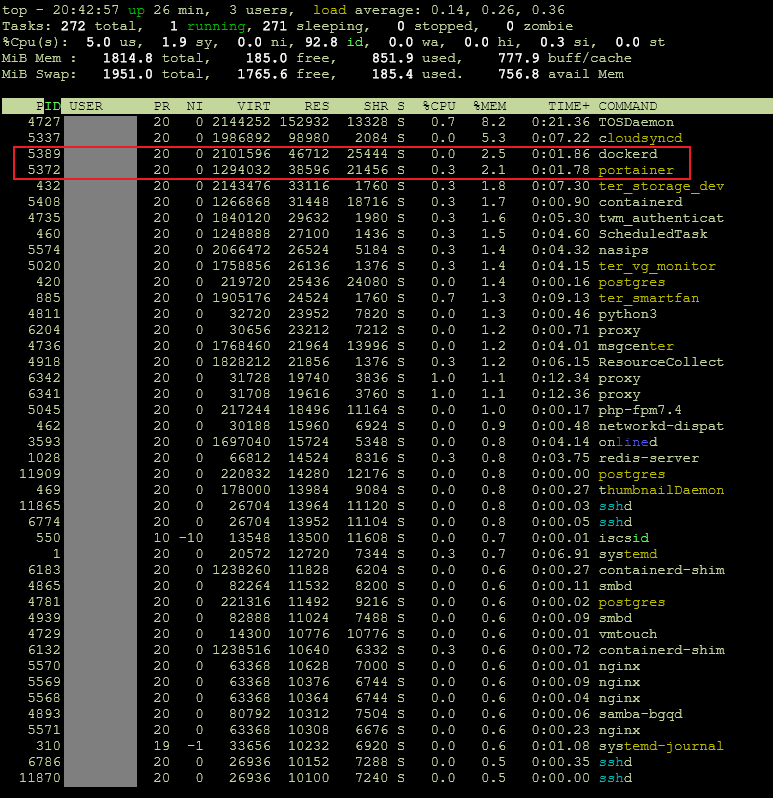Image resolution: width=773 pixels, height=798 pixels.
Task: Click the RES column header
Action: click(x=317, y=106)
